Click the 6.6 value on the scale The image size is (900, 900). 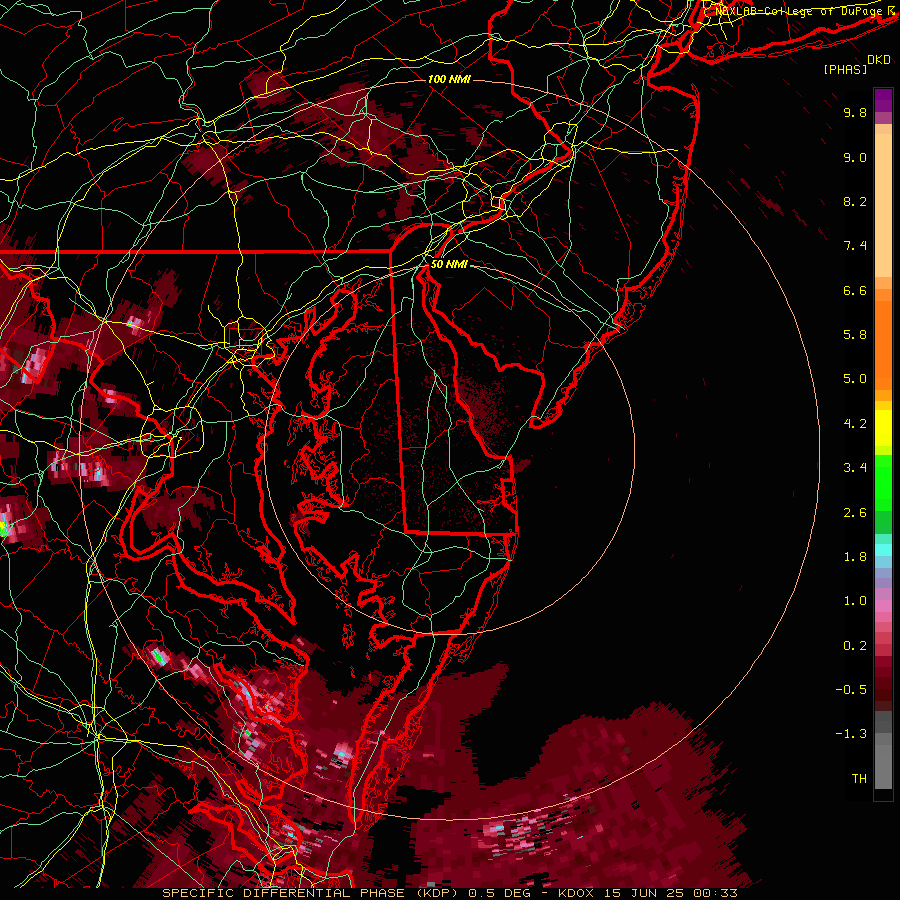(855, 290)
